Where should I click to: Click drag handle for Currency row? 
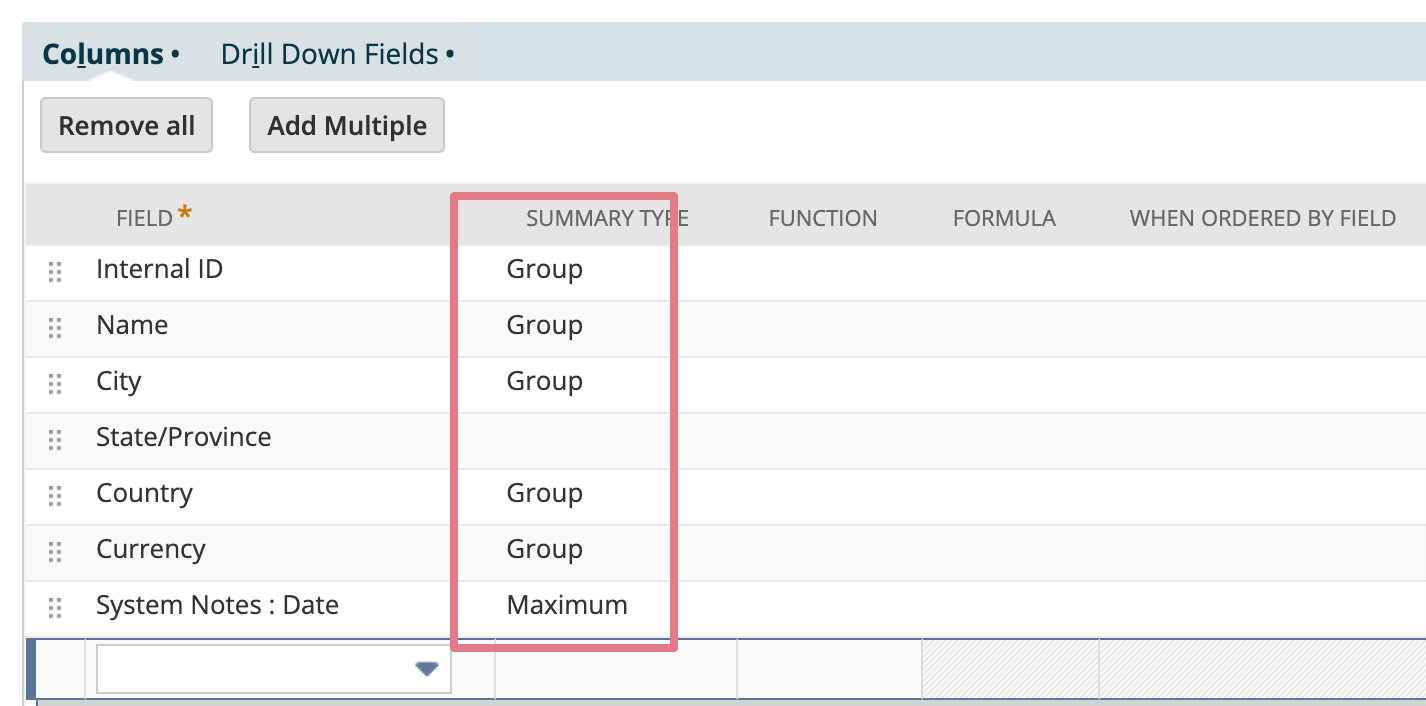pos(55,552)
